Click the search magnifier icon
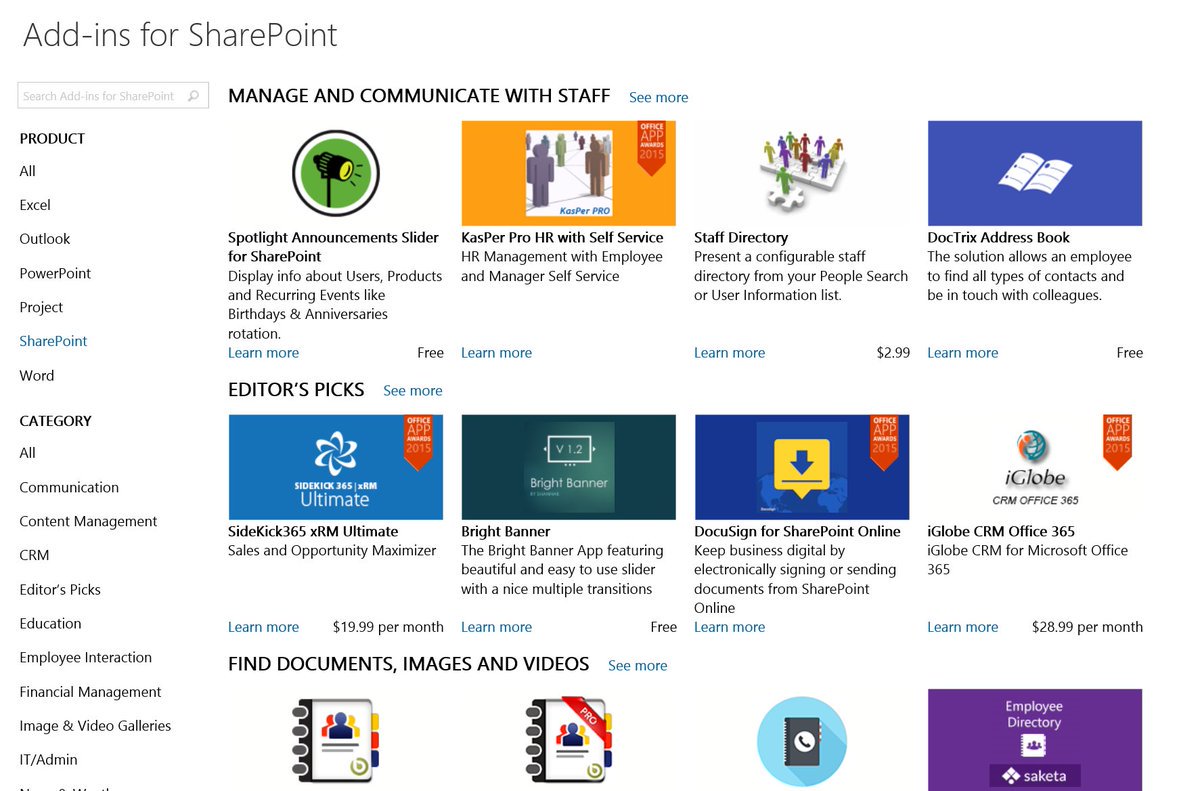This screenshot has width=1200, height=791. coord(194,96)
